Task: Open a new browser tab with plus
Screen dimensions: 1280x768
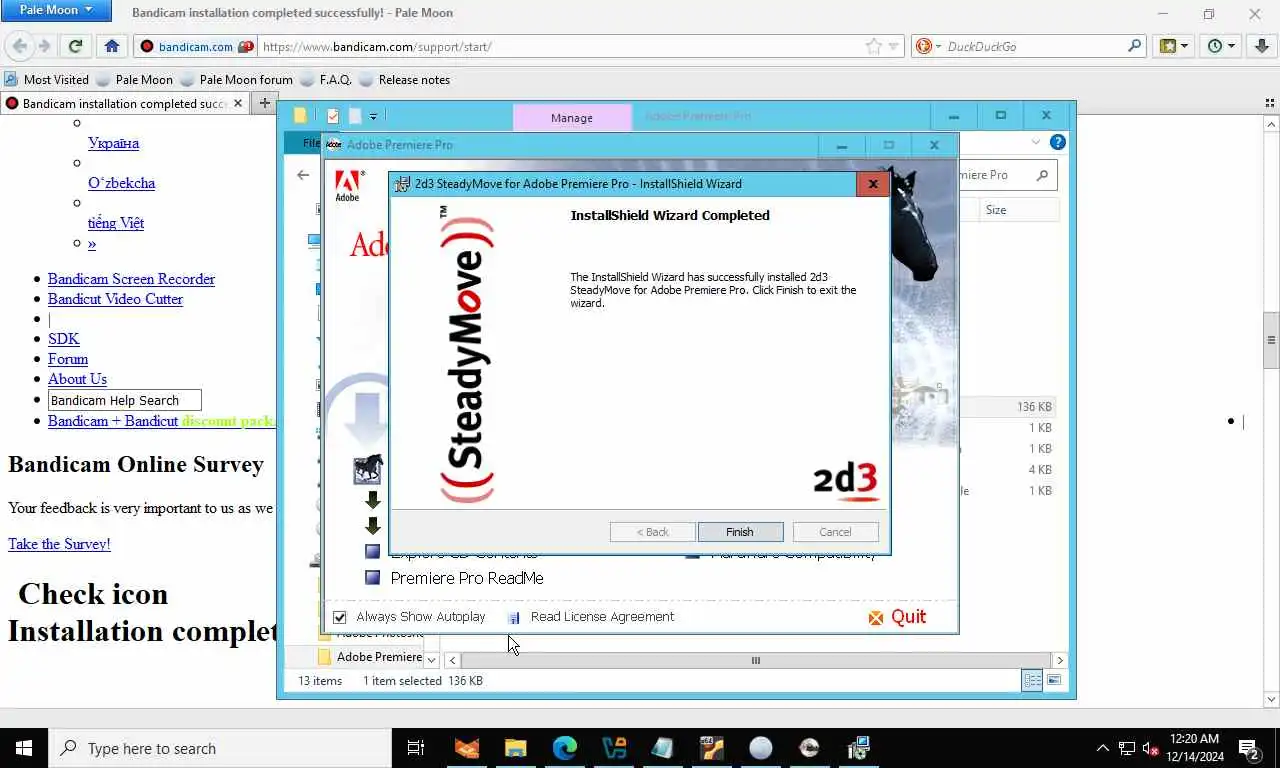Action: point(265,103)
